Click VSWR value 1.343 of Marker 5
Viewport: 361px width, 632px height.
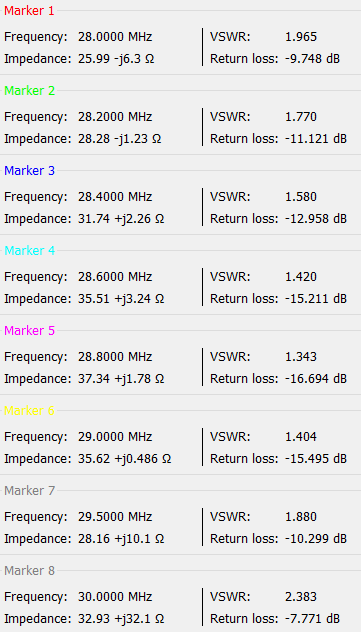coord(301,357)
